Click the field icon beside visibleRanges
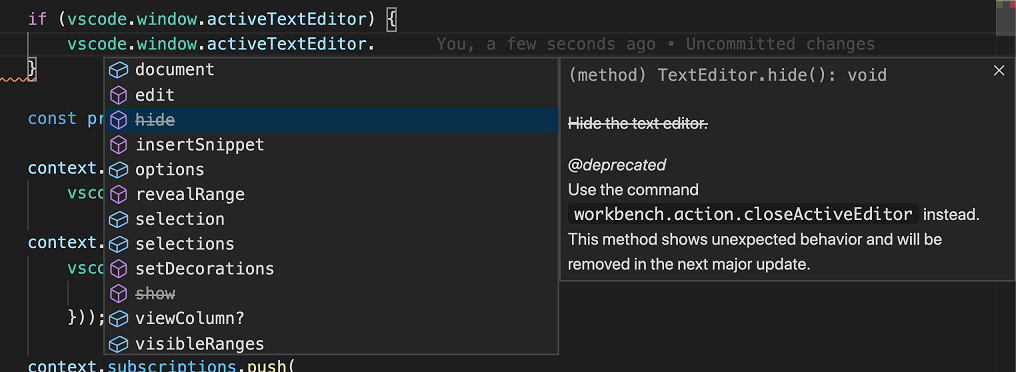Image resolution: width=1016 pixels, height=372 pixels. 119,343
